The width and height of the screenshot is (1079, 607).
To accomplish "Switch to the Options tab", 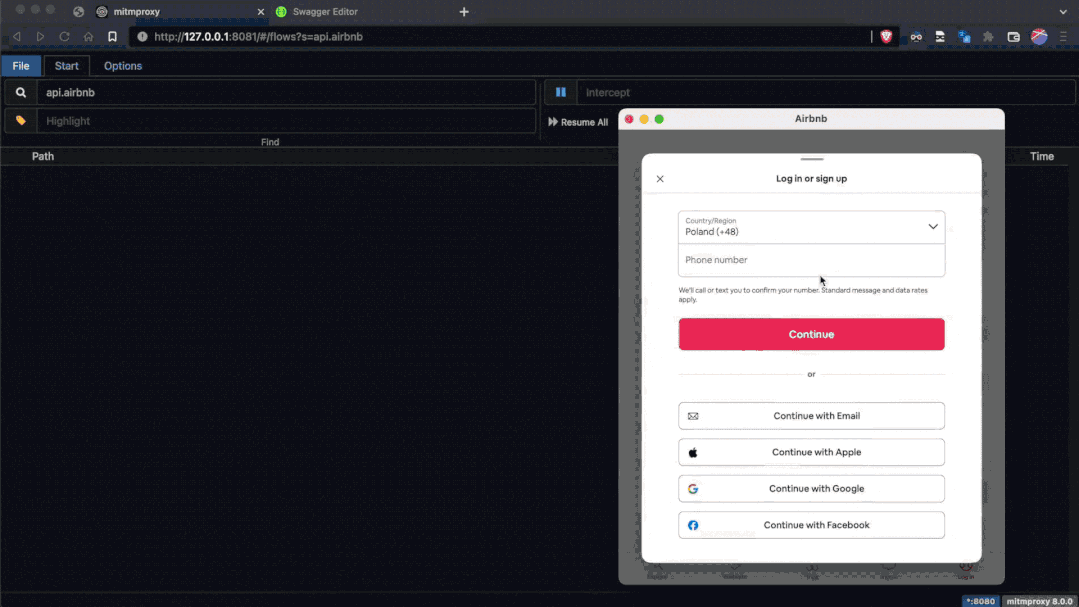I will pos(123,66).
